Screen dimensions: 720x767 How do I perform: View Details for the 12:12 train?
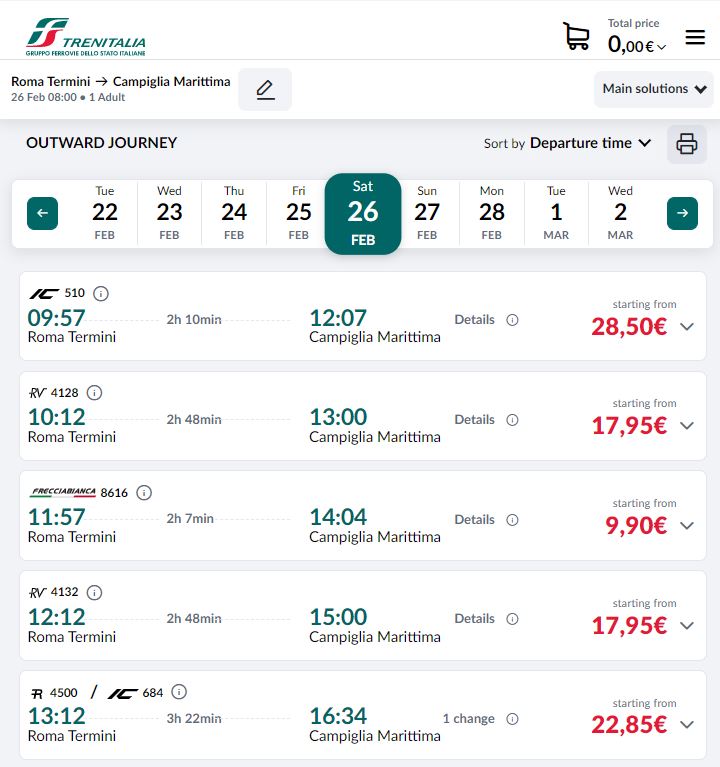pos(475,619)
